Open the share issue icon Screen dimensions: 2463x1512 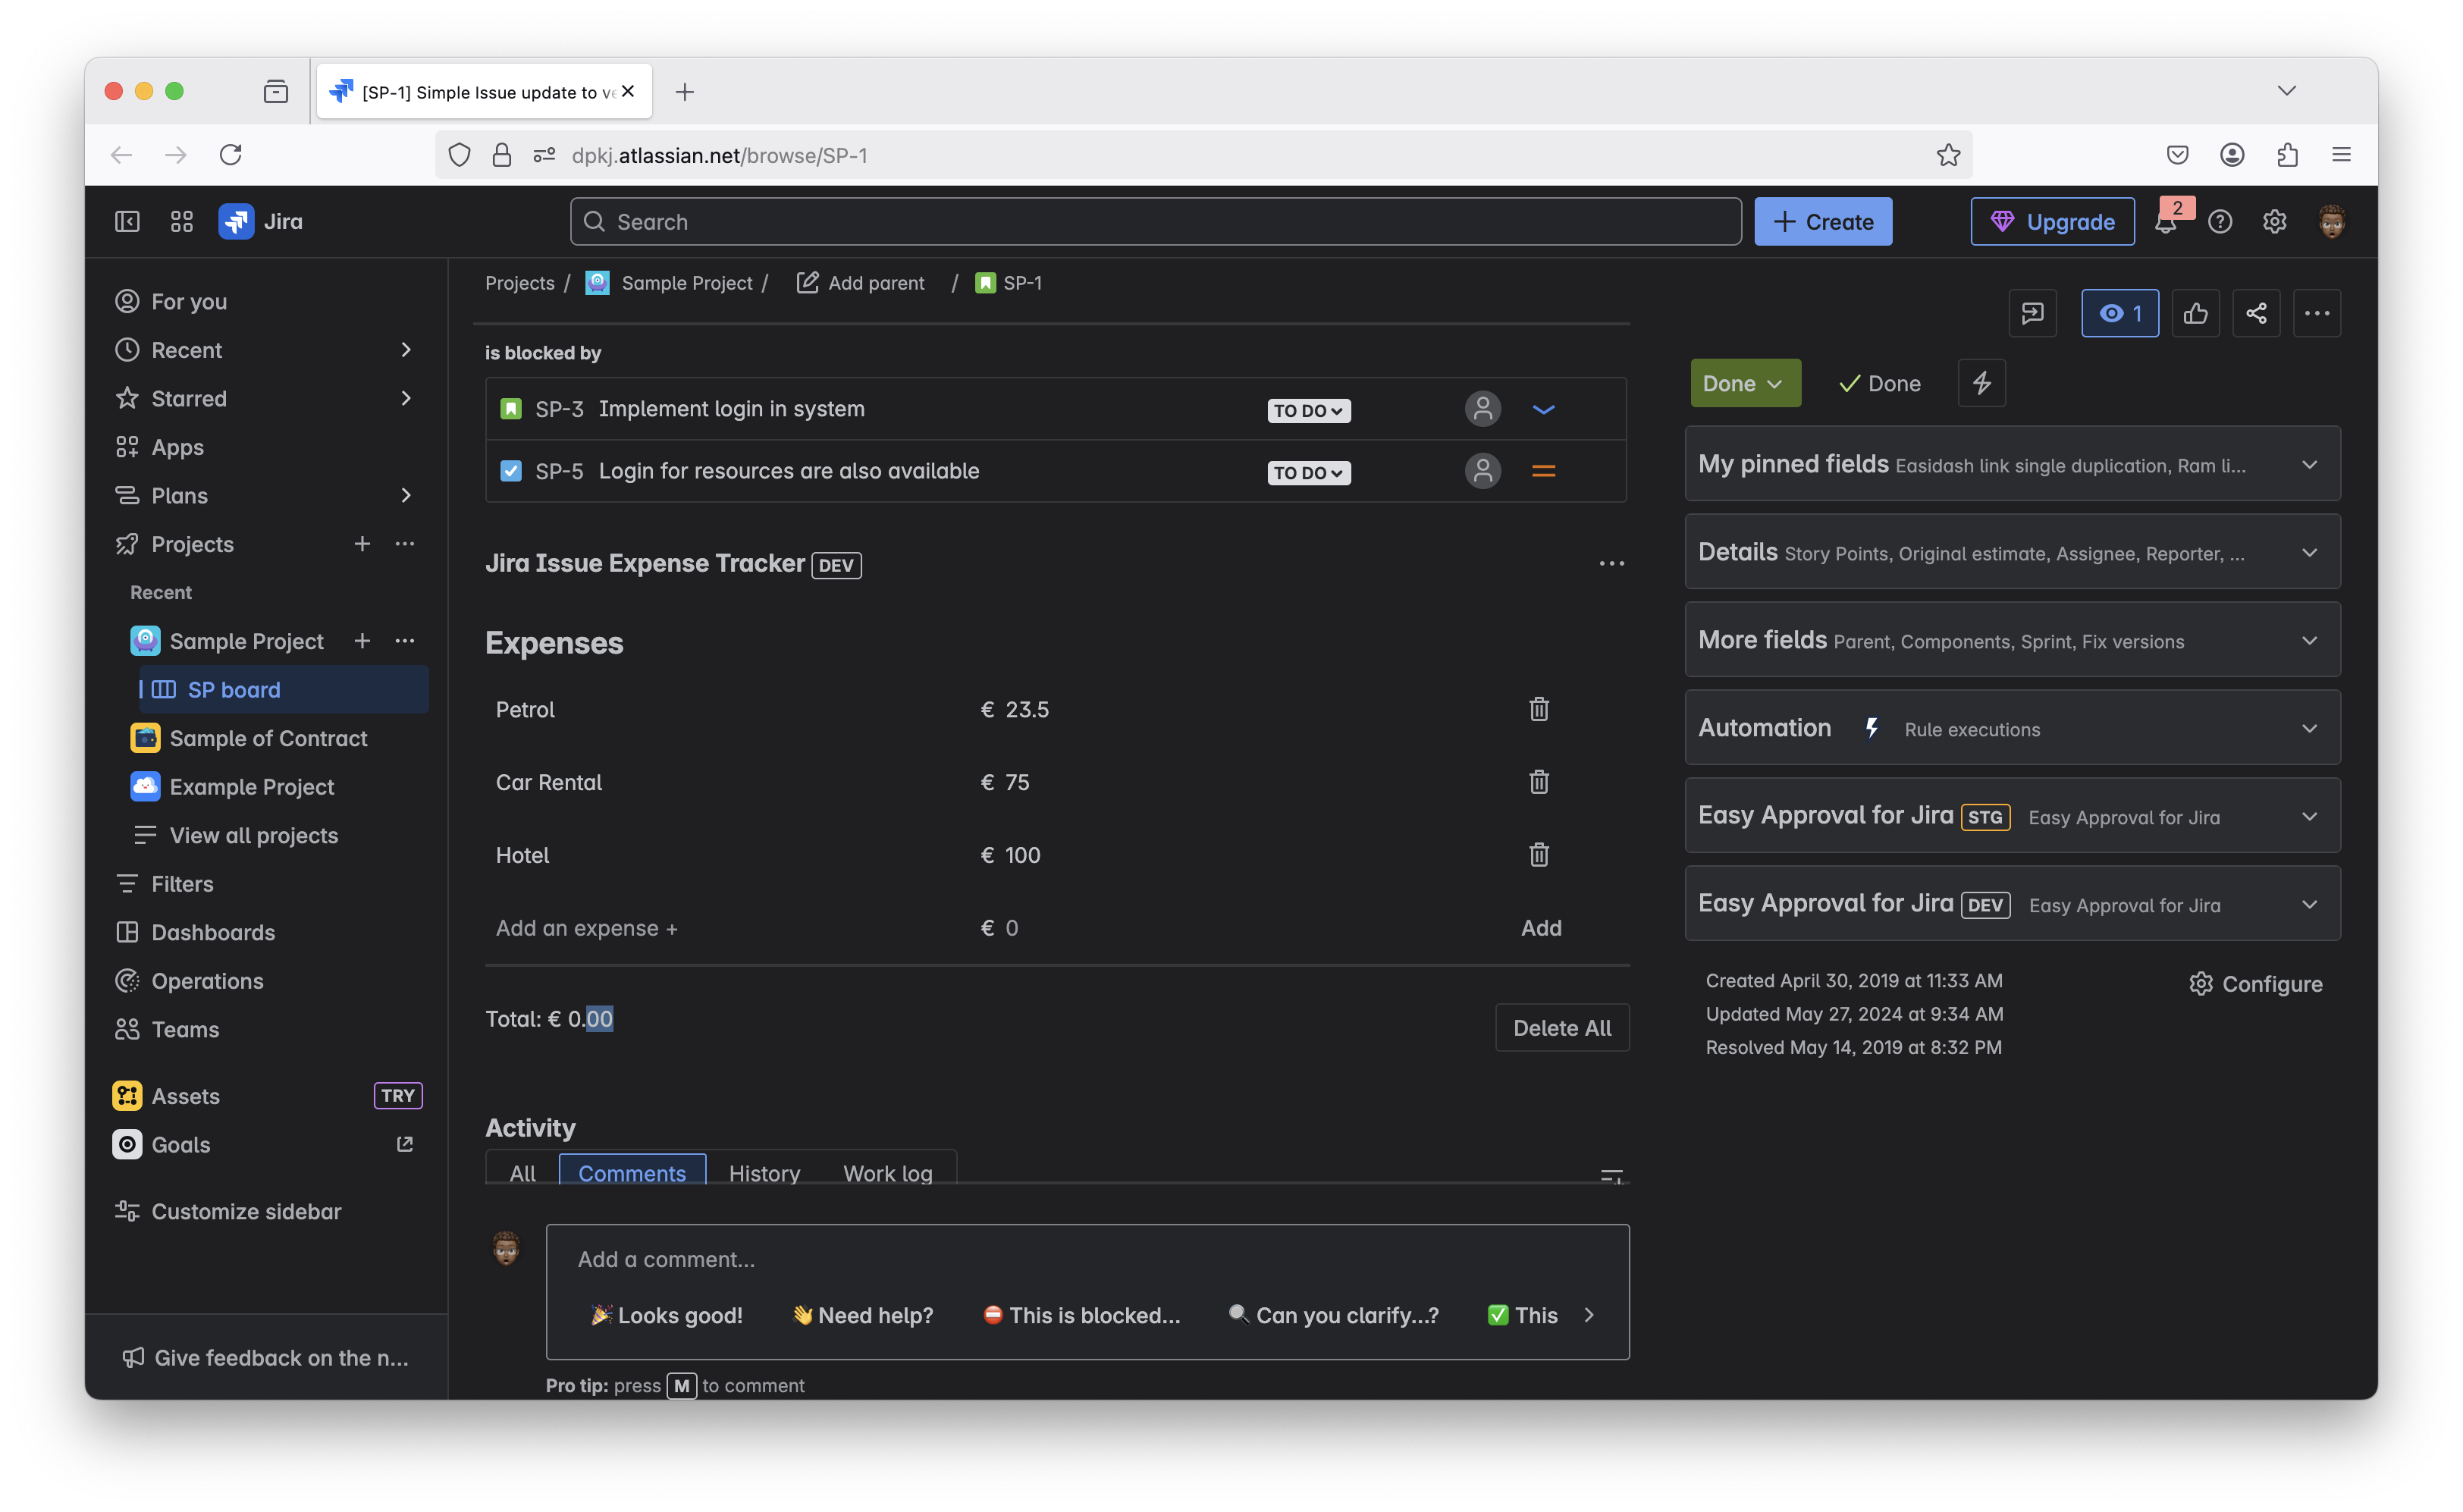(x=2256, y=314)
